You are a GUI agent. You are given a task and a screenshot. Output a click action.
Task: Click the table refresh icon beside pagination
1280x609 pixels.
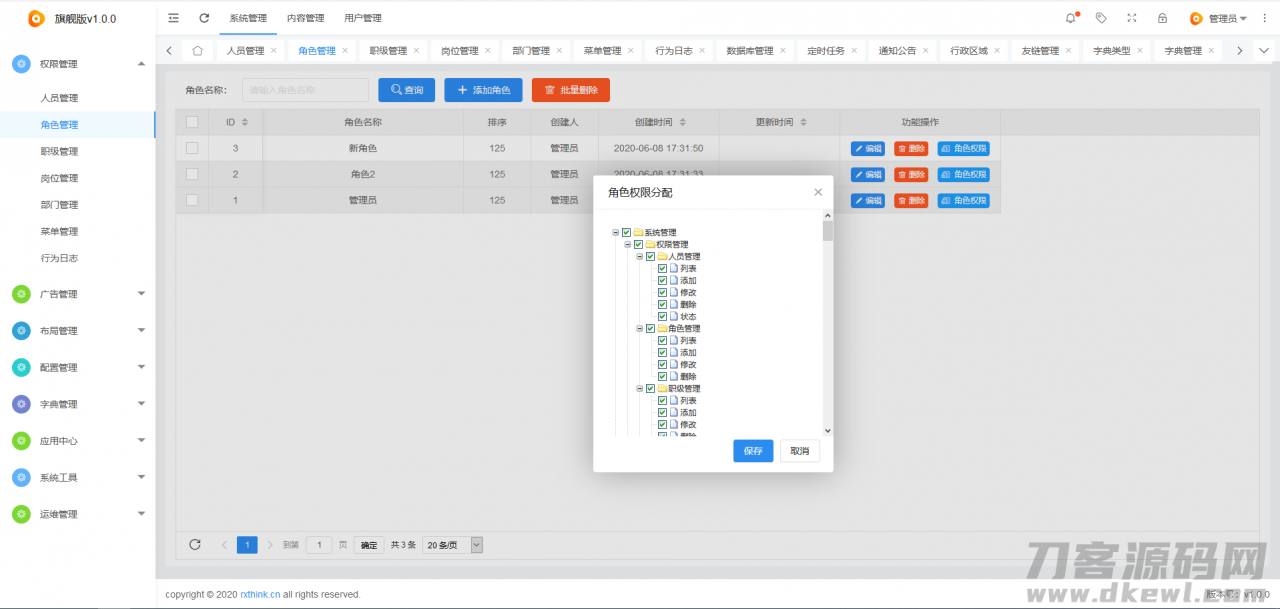[195, 545]
